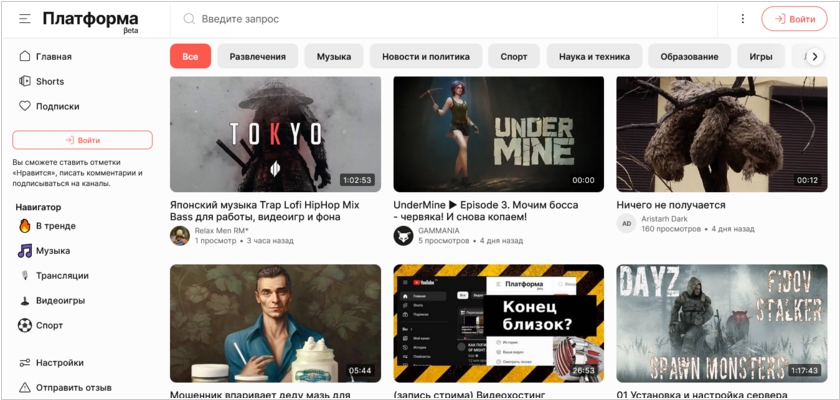Select the Новости и политика chip
Image resolution: width=840 pixels, height=400 pixels.
(x=426, y=56)
